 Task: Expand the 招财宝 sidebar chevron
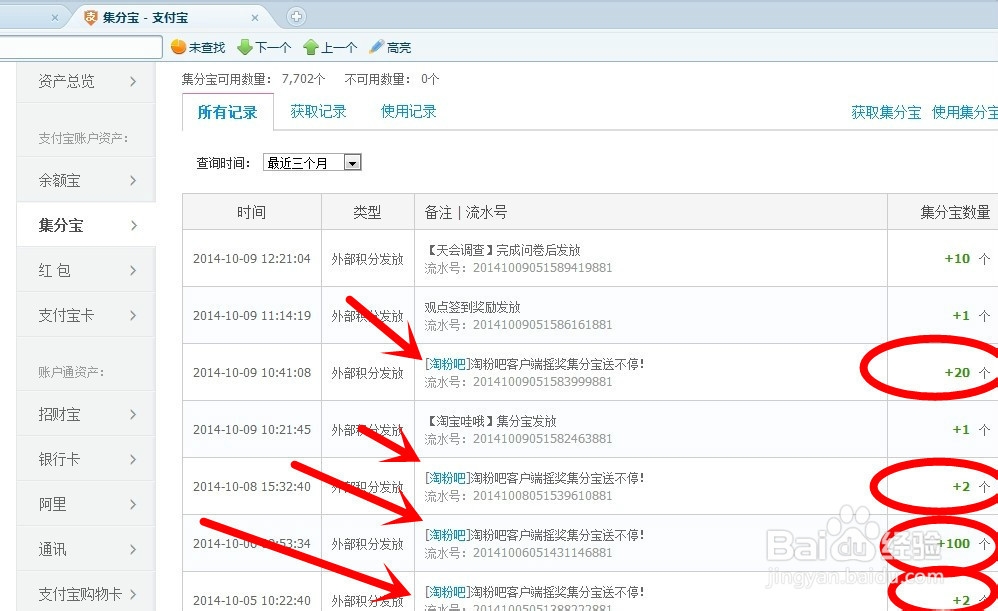pos(133,415)
